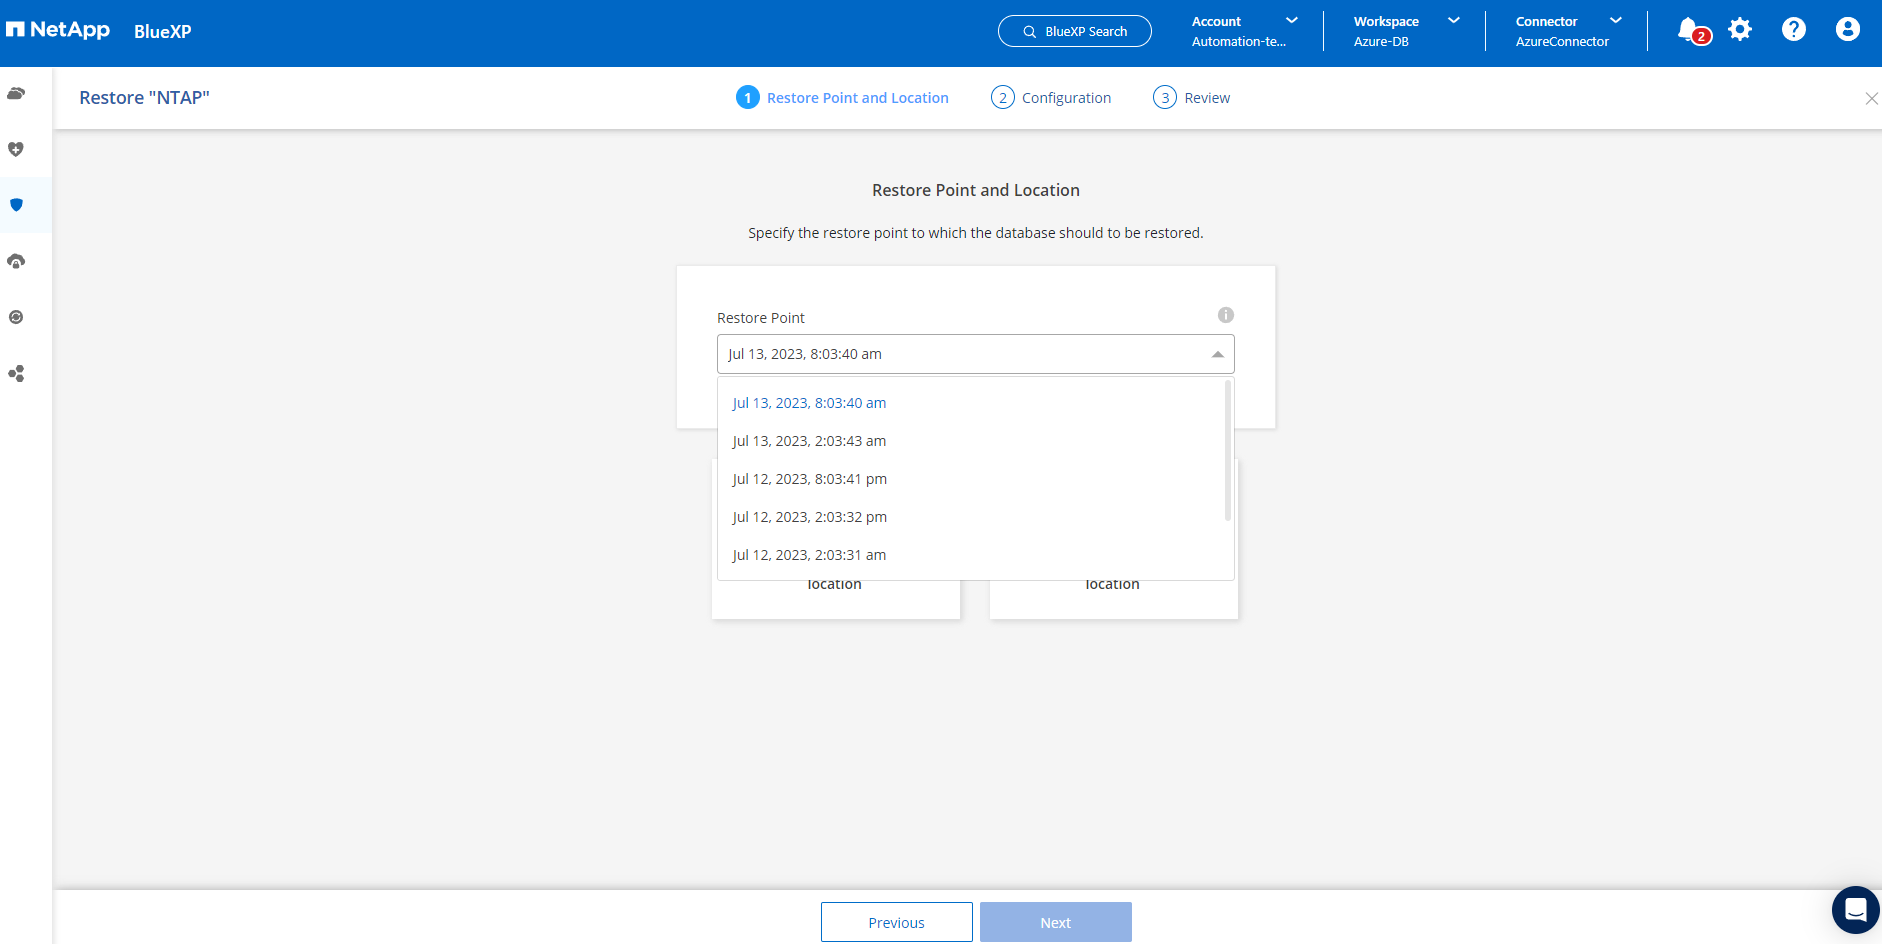Screen dimensions: 1882x944
Task: Click the circular sync arrows sidebar icon
Action: coord(16,318)
